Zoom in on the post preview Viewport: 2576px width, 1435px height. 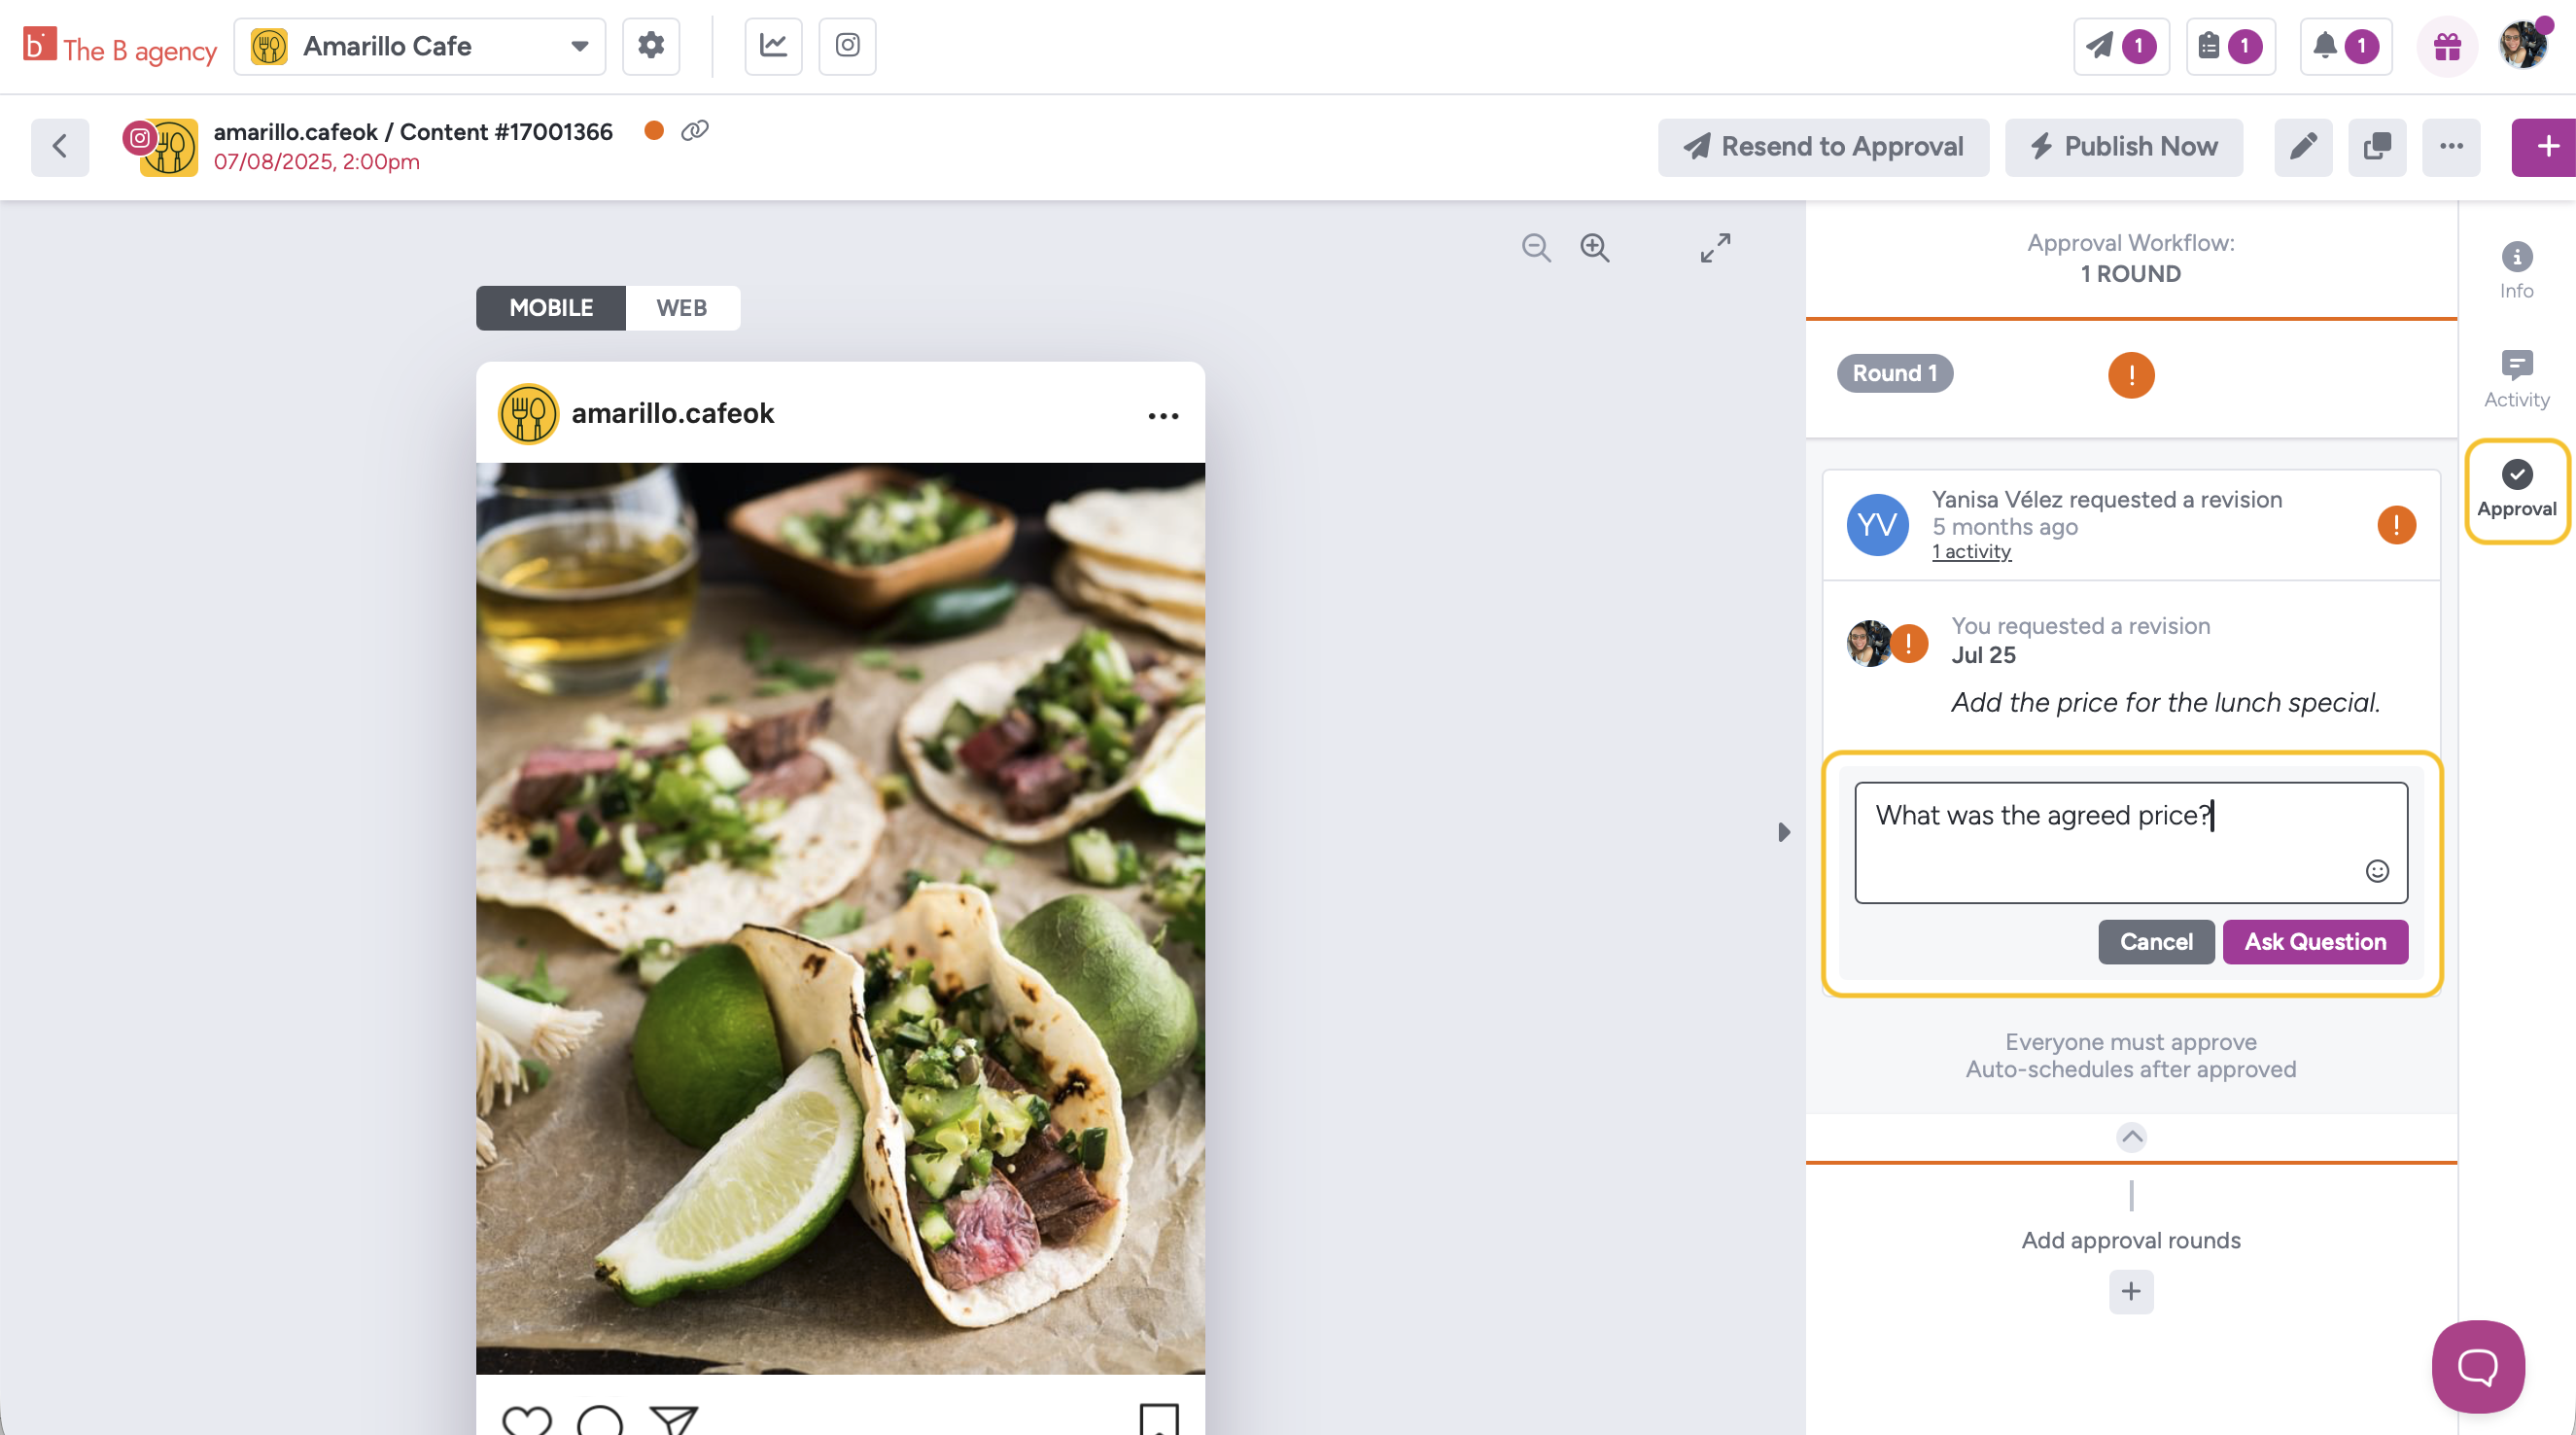tap(1595, 248)
